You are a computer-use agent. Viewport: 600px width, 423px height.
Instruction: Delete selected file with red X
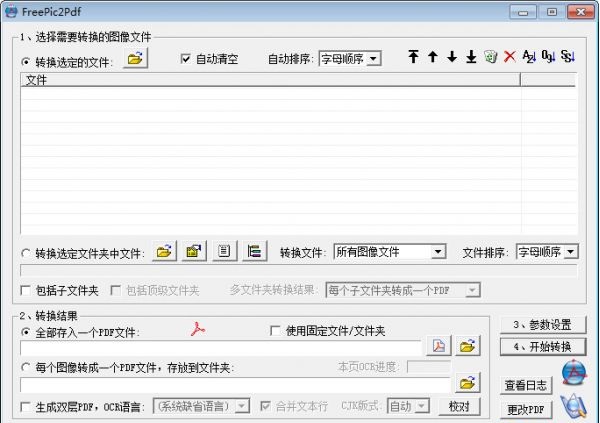[510, 57]
